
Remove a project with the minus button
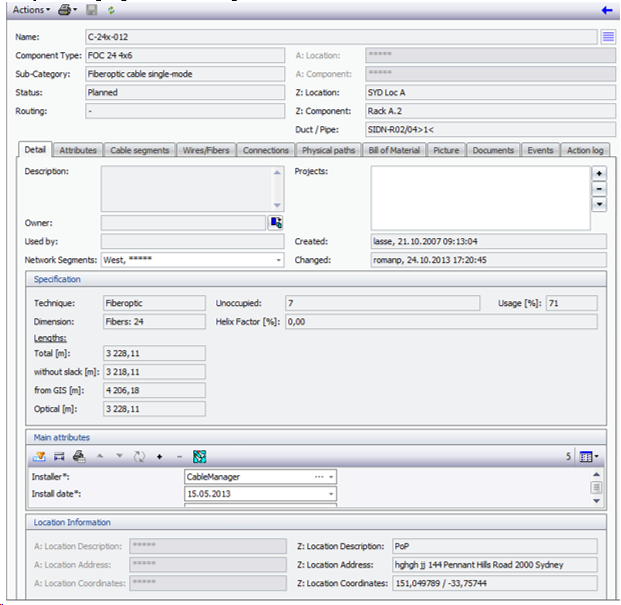point(599,189)
